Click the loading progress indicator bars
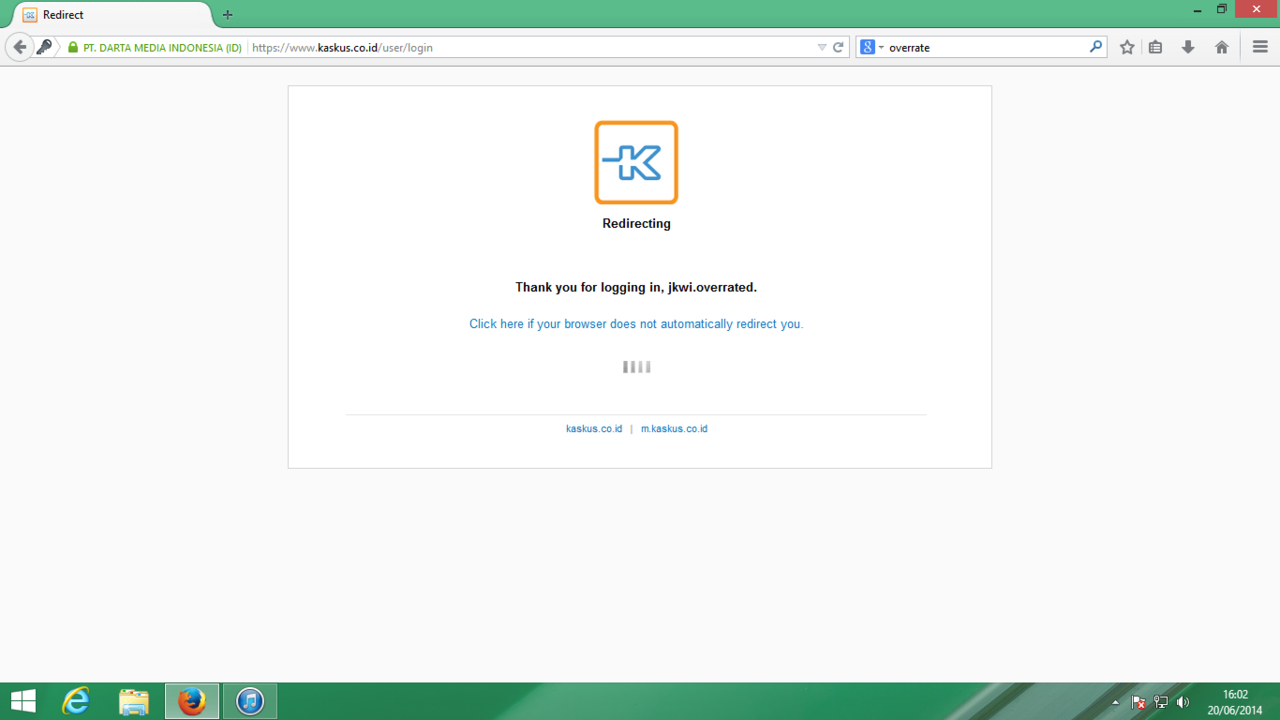The height and width of the screenshot is (720, 1280). (637, 367)
